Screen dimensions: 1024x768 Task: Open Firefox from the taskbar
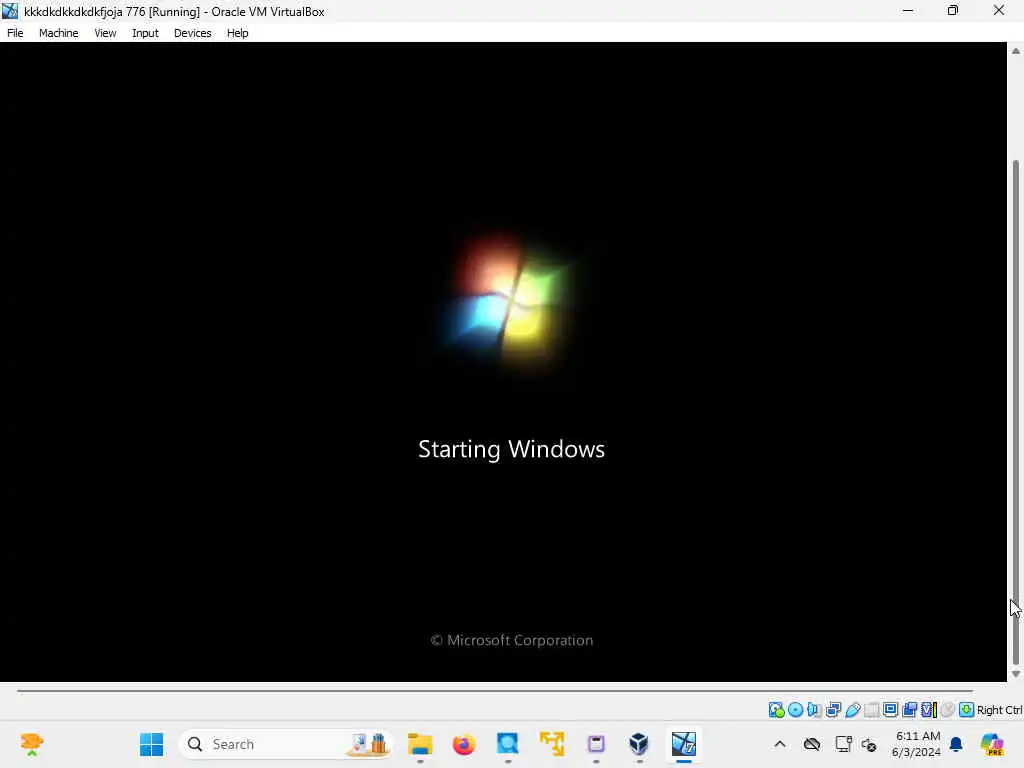click(464, 744)
